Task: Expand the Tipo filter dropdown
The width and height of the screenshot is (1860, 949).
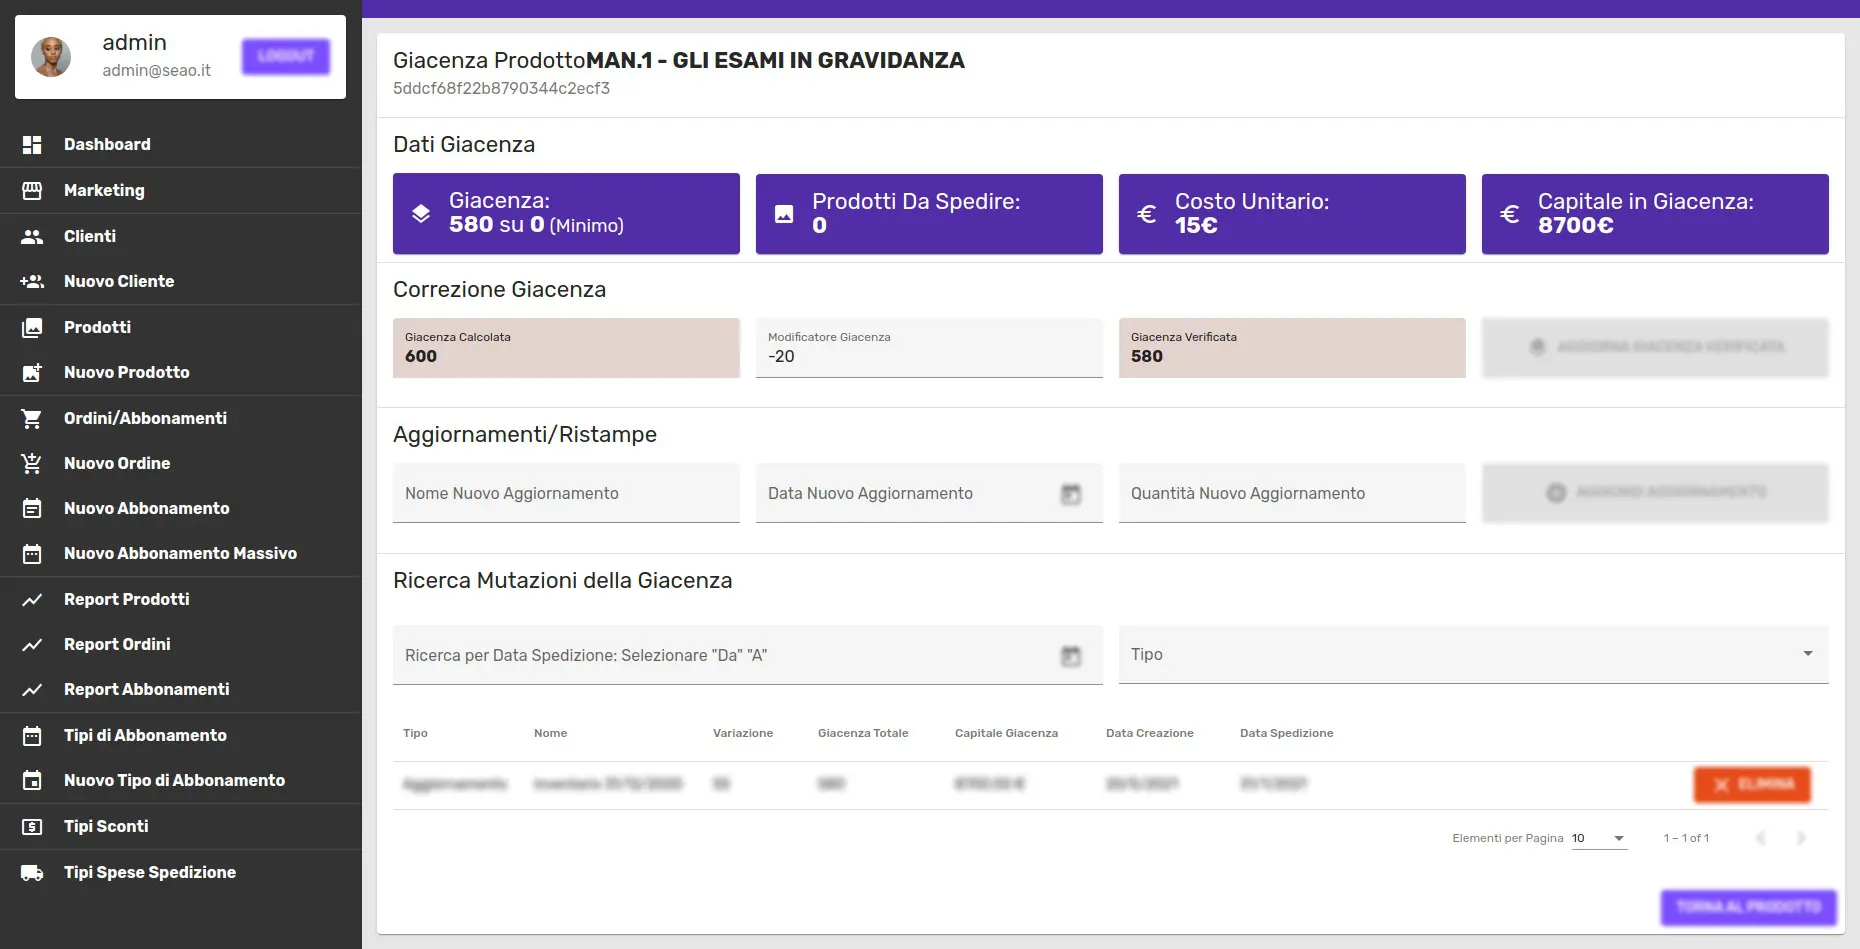Action: click(1806, 654)
